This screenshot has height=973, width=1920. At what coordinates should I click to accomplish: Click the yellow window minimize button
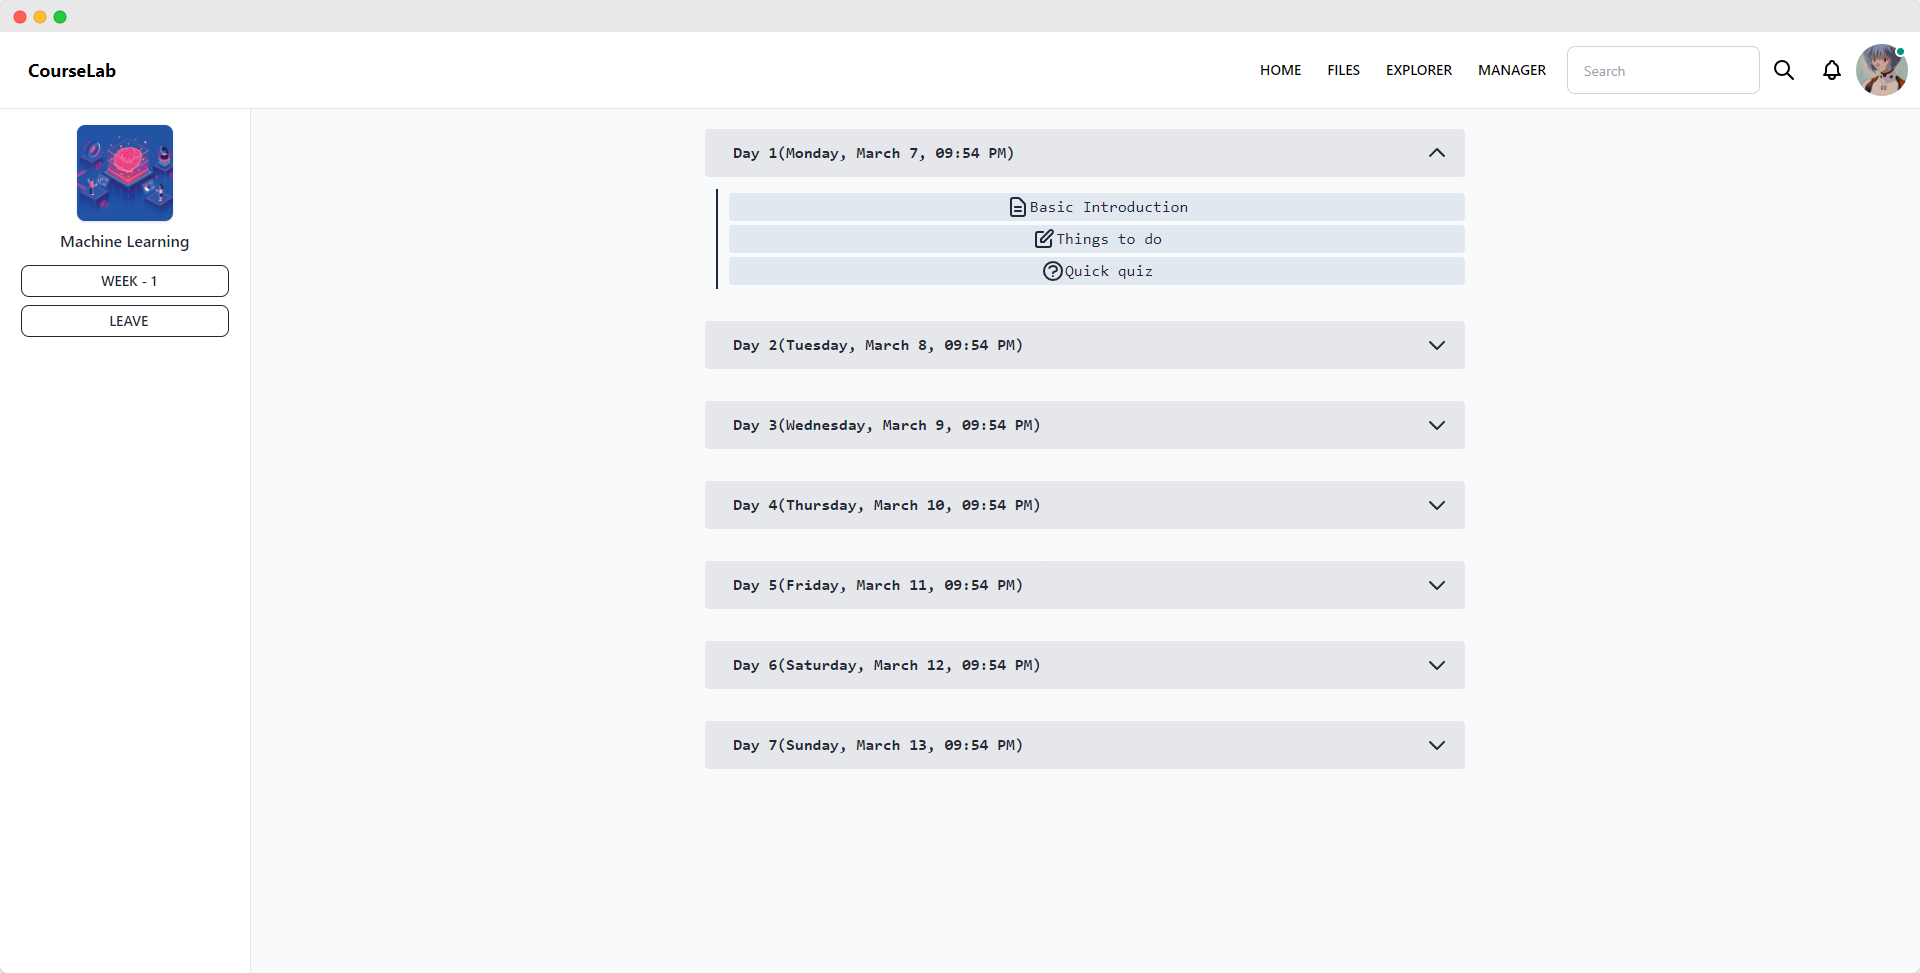tap(40, 17)
